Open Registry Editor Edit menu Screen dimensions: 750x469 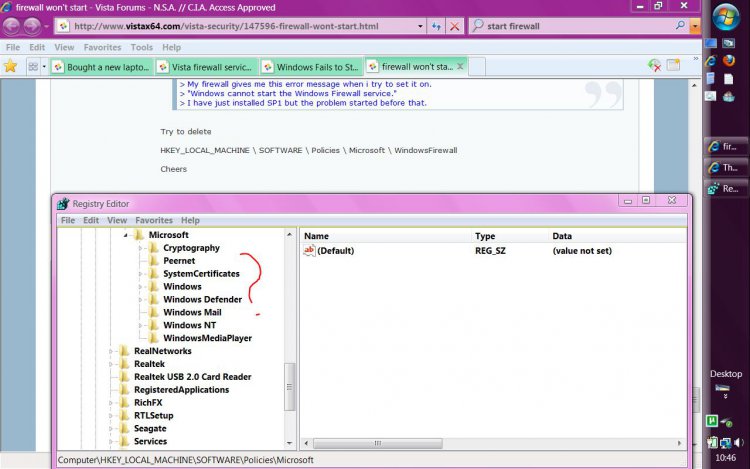tap(91, 220)
